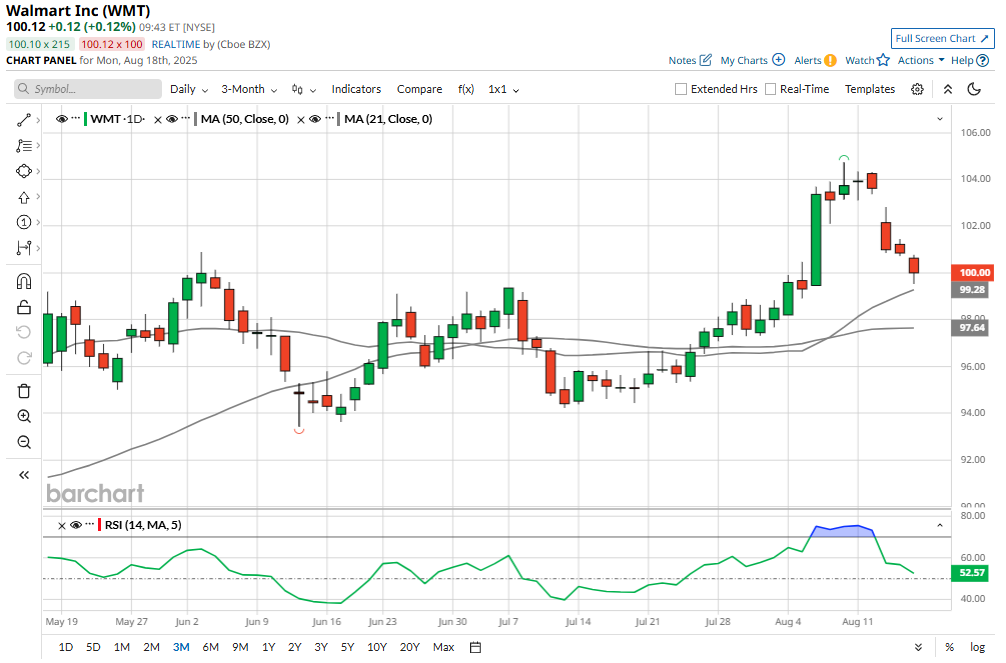
Task: Click the gray MA (50, Close, 0) color bar
Action: [196, 119]
